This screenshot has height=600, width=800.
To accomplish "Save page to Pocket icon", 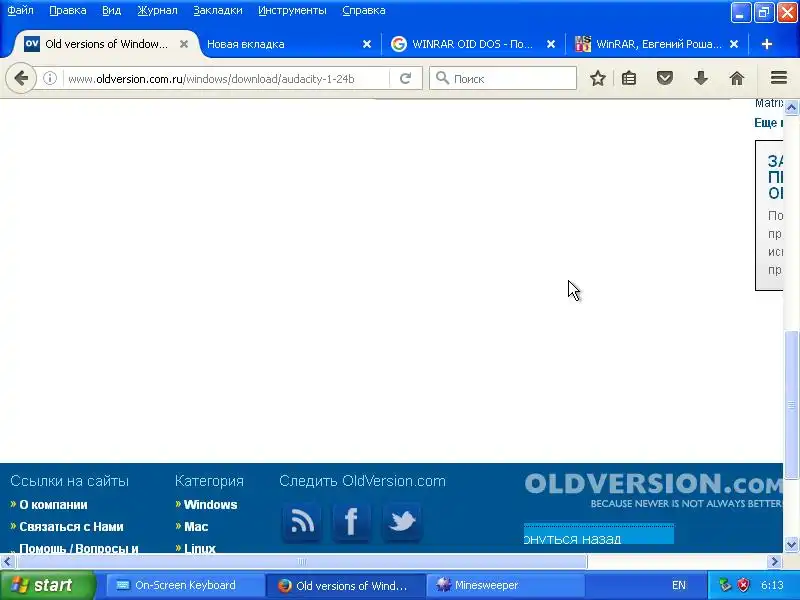I will coord(664,78).
